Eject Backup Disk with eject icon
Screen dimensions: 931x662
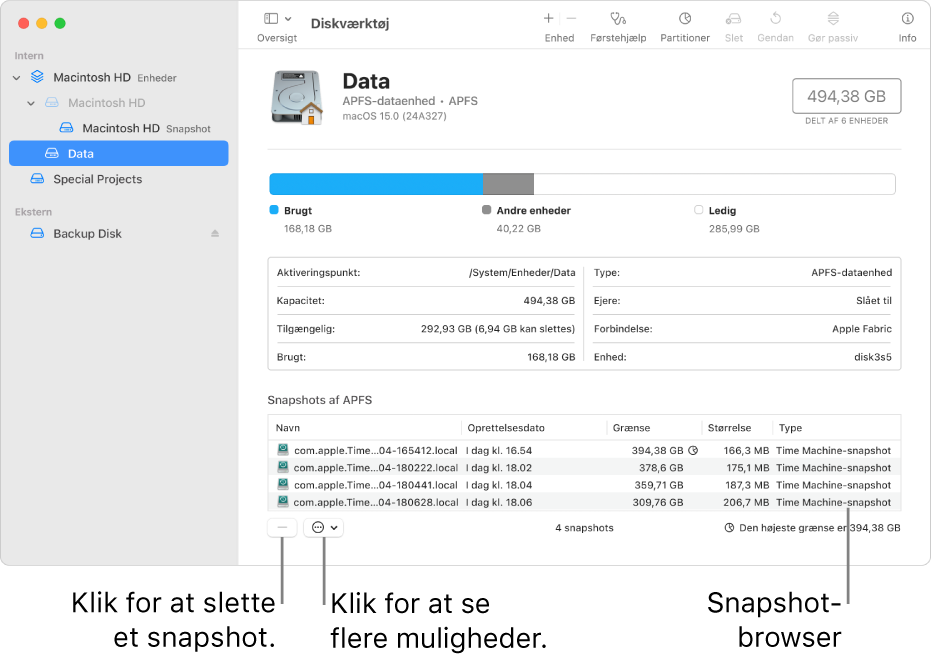(x=215, y=234)
